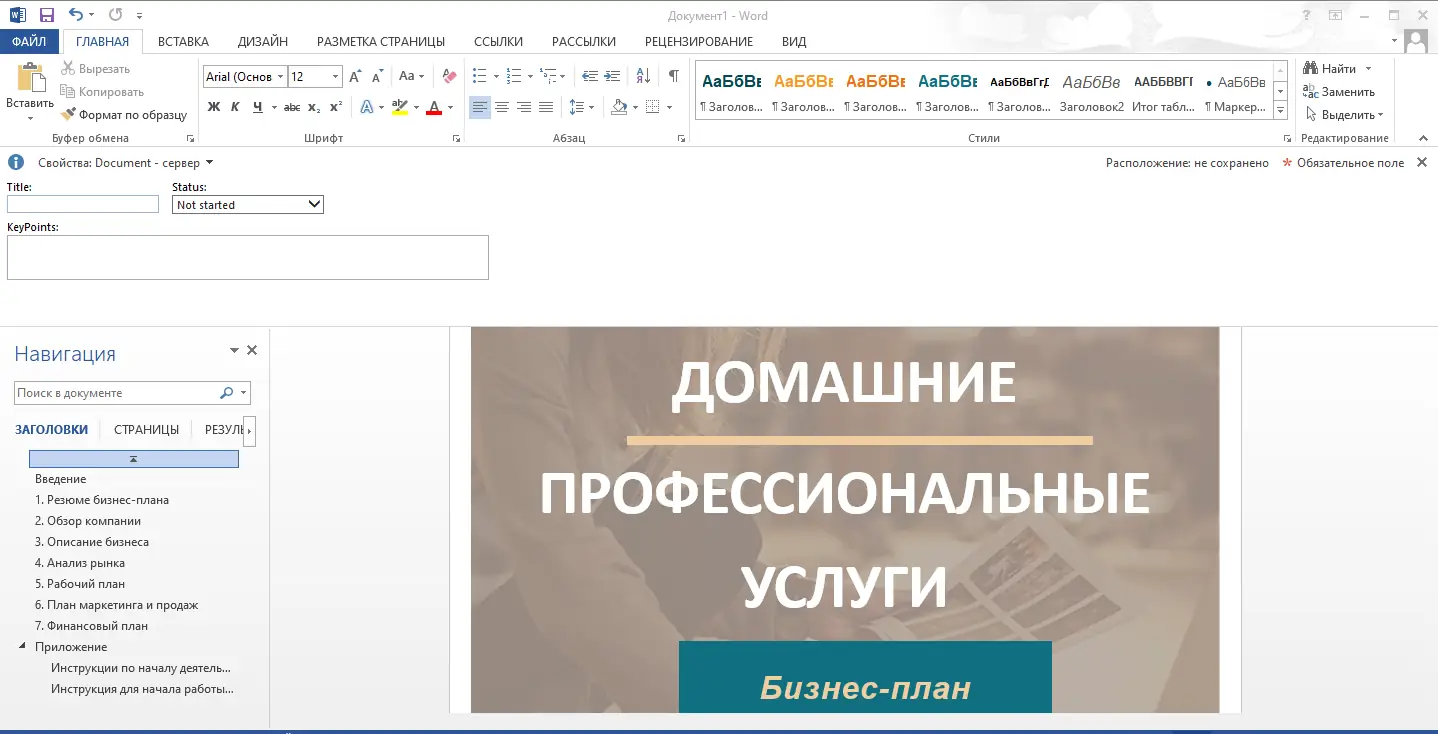Toggle bold formatting with the Ж icon
The width and height of the screenshot is (1438, 734).
click(213, 105)
